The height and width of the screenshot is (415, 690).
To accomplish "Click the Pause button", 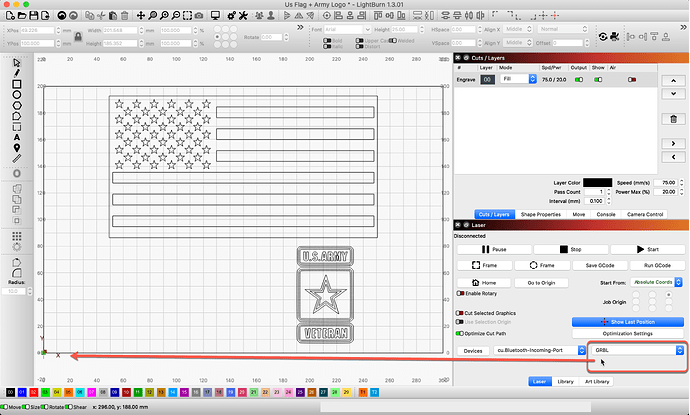I will click(494, 249).
